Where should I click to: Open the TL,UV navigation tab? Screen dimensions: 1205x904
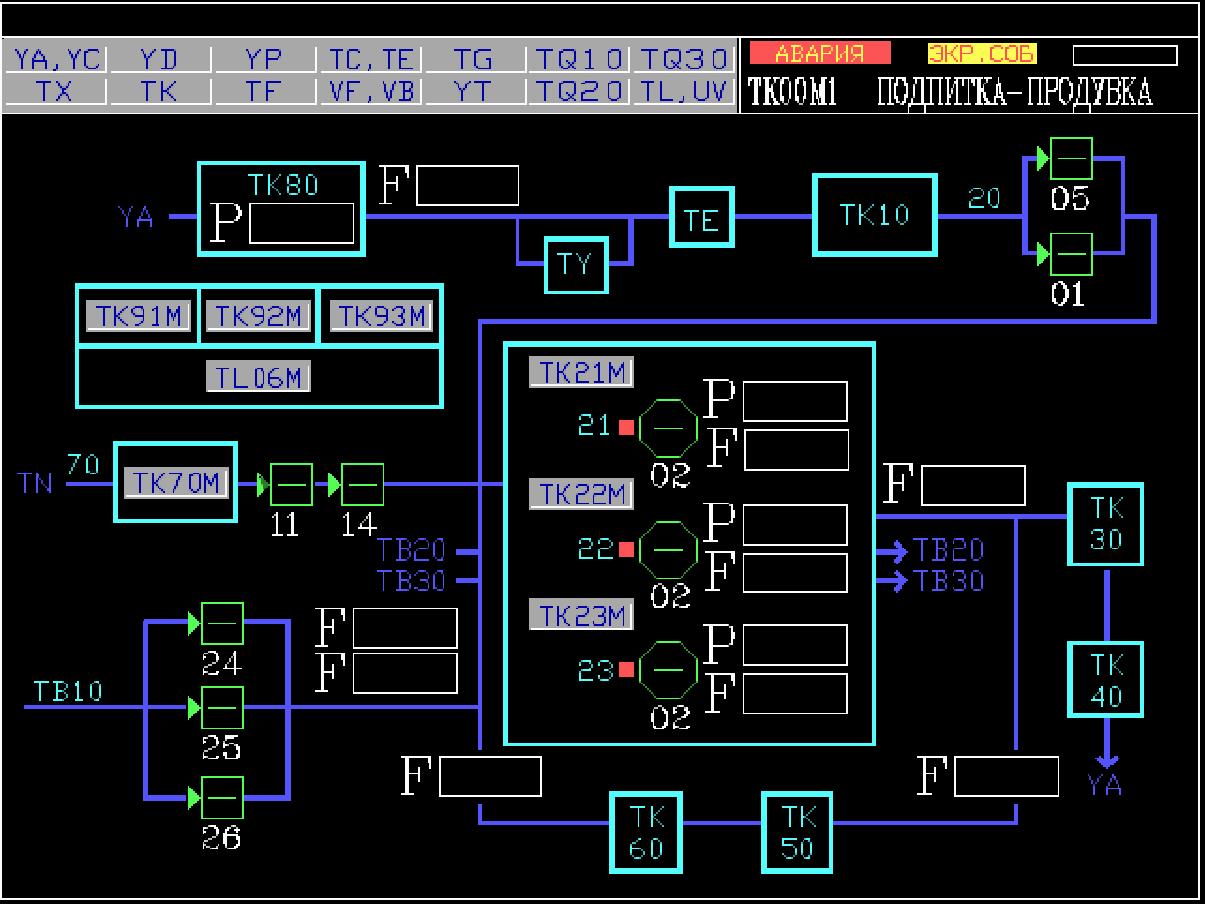pos(685,91)
